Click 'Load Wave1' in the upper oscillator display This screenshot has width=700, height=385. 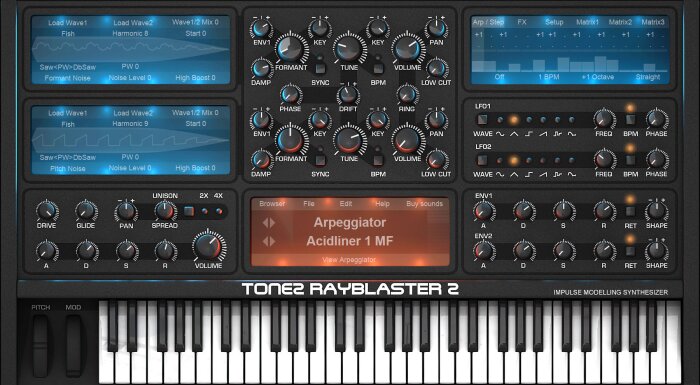pos(68,23)
